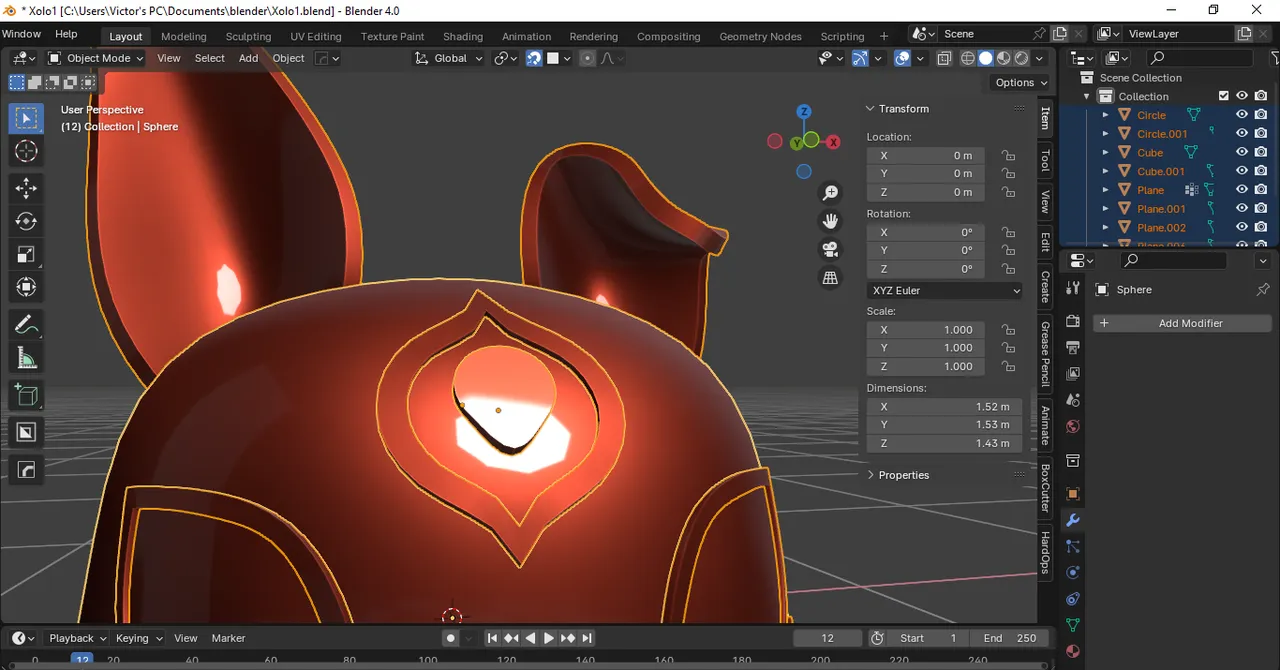The height and width of the screenshot is (670, 1280).
Task: Collapse the Collection in outliner
Action: pos(1087,96)
